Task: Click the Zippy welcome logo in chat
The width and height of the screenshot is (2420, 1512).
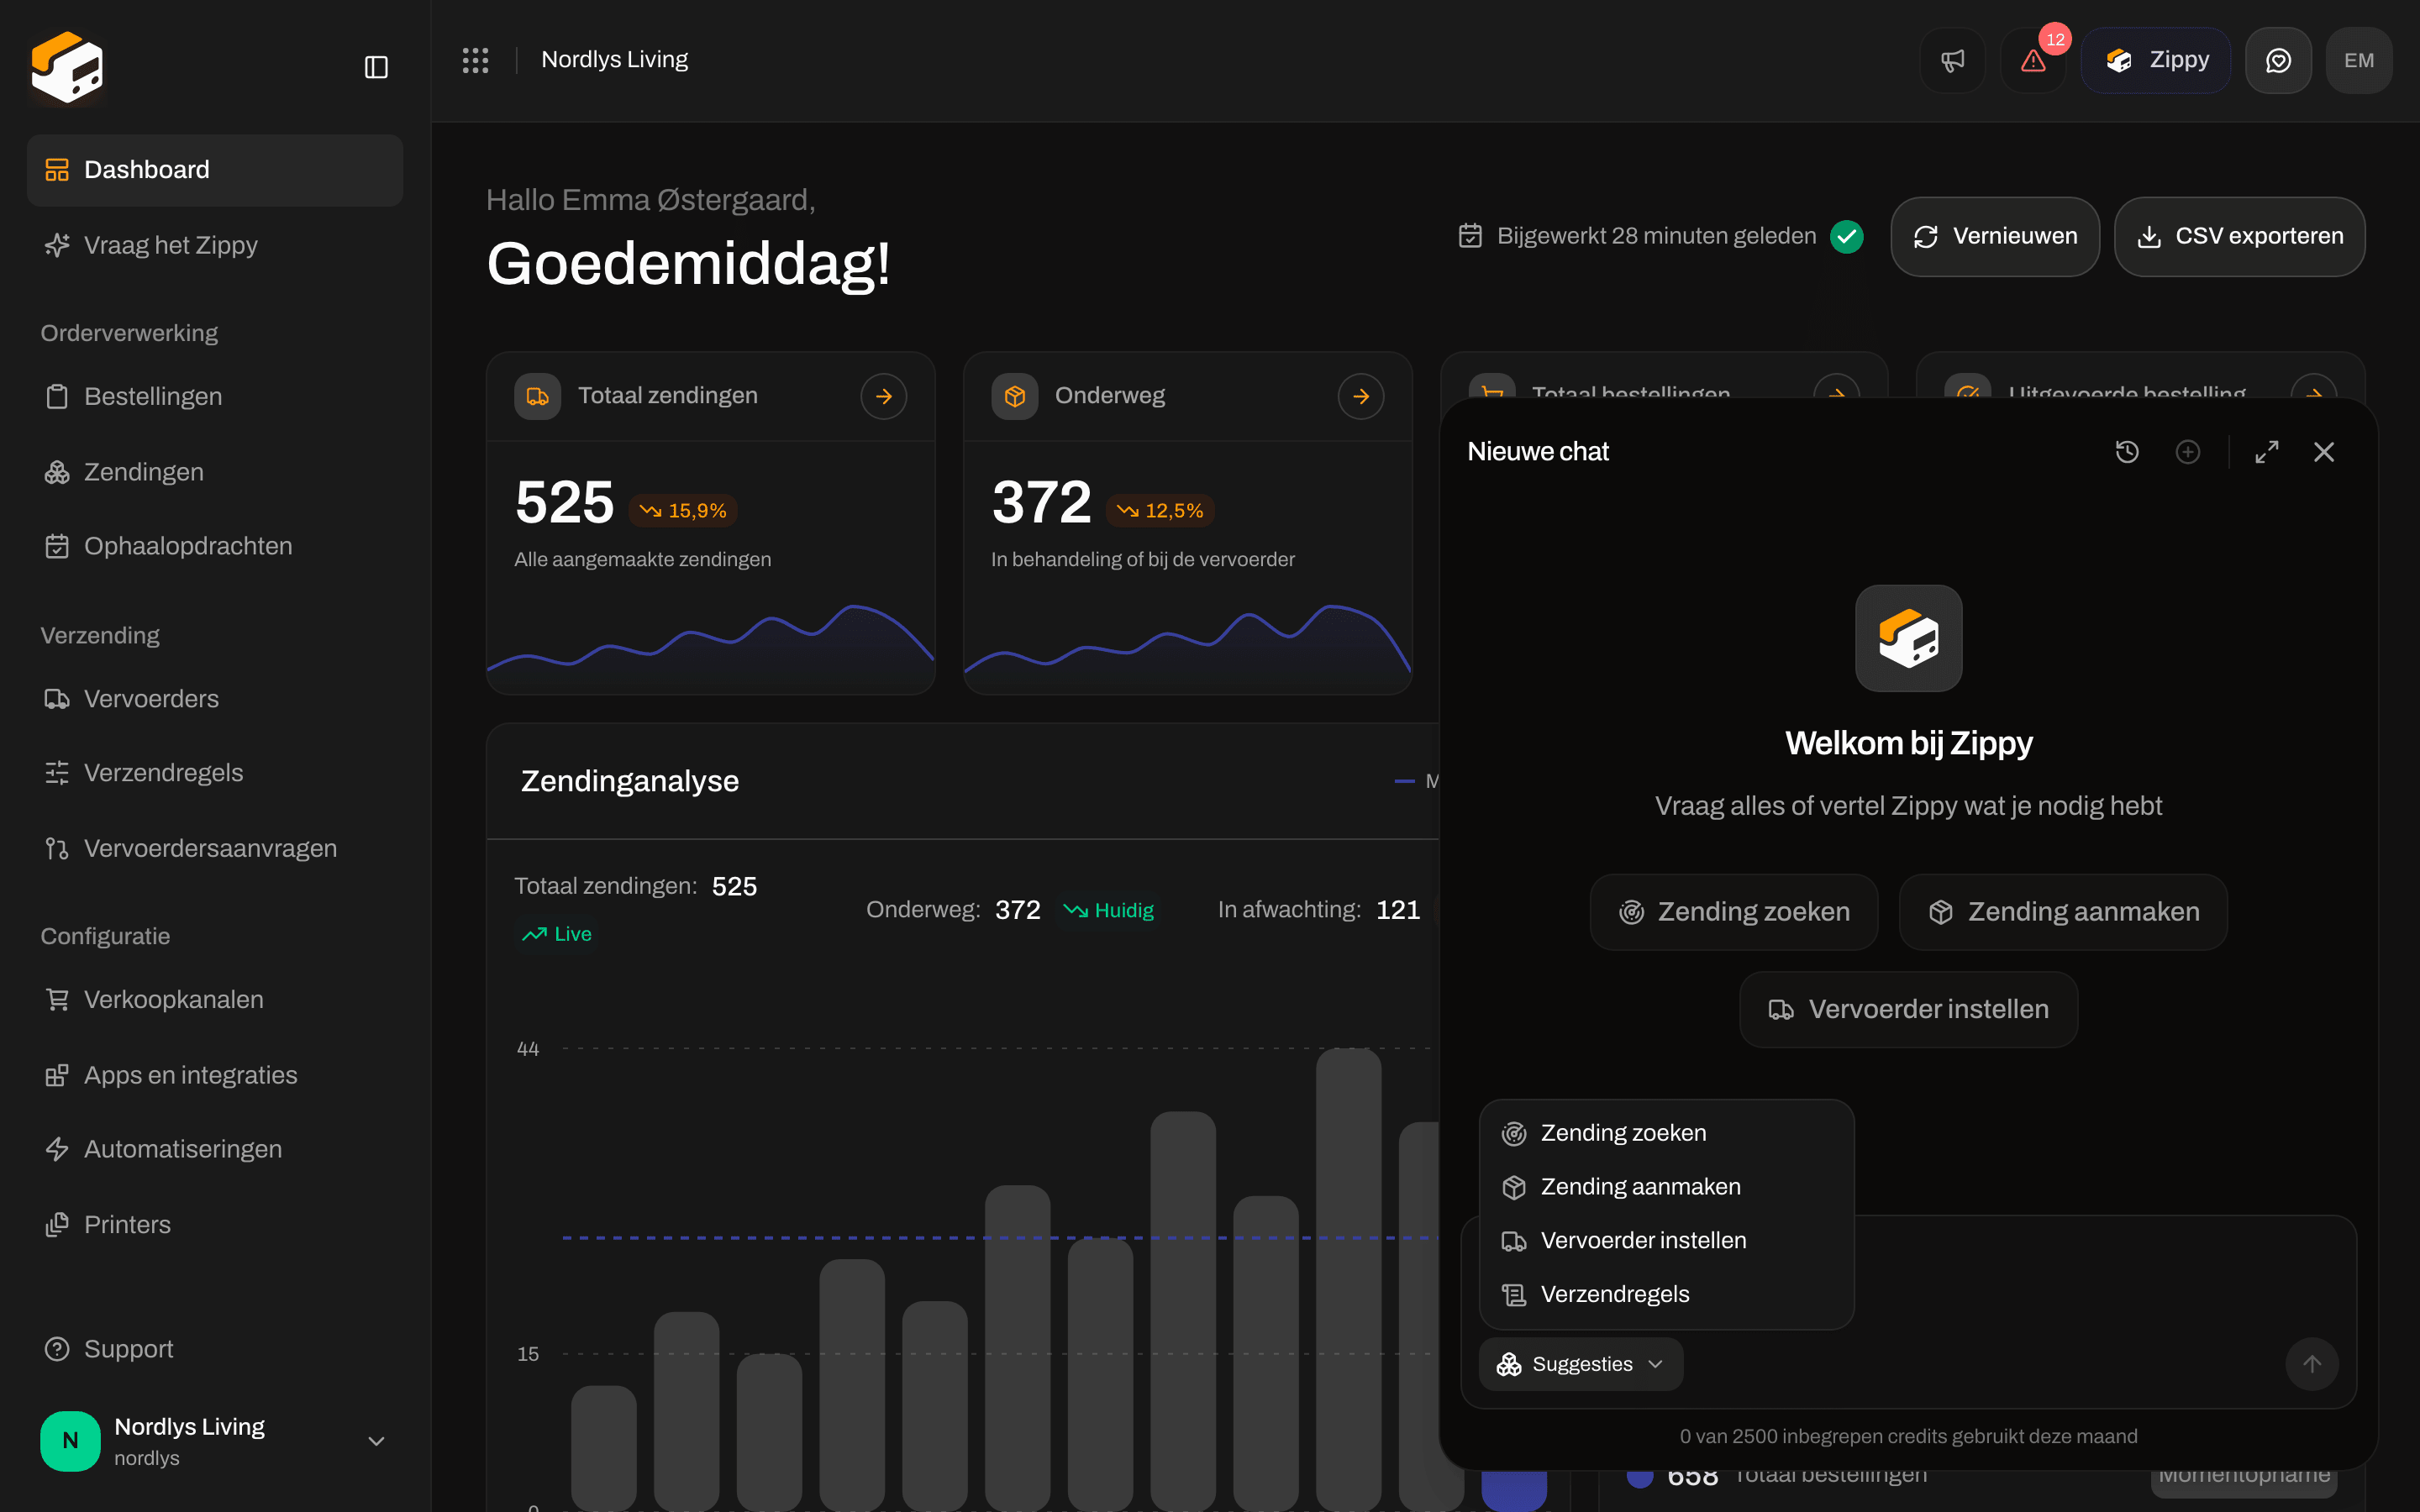Action: pos(1909,638)
